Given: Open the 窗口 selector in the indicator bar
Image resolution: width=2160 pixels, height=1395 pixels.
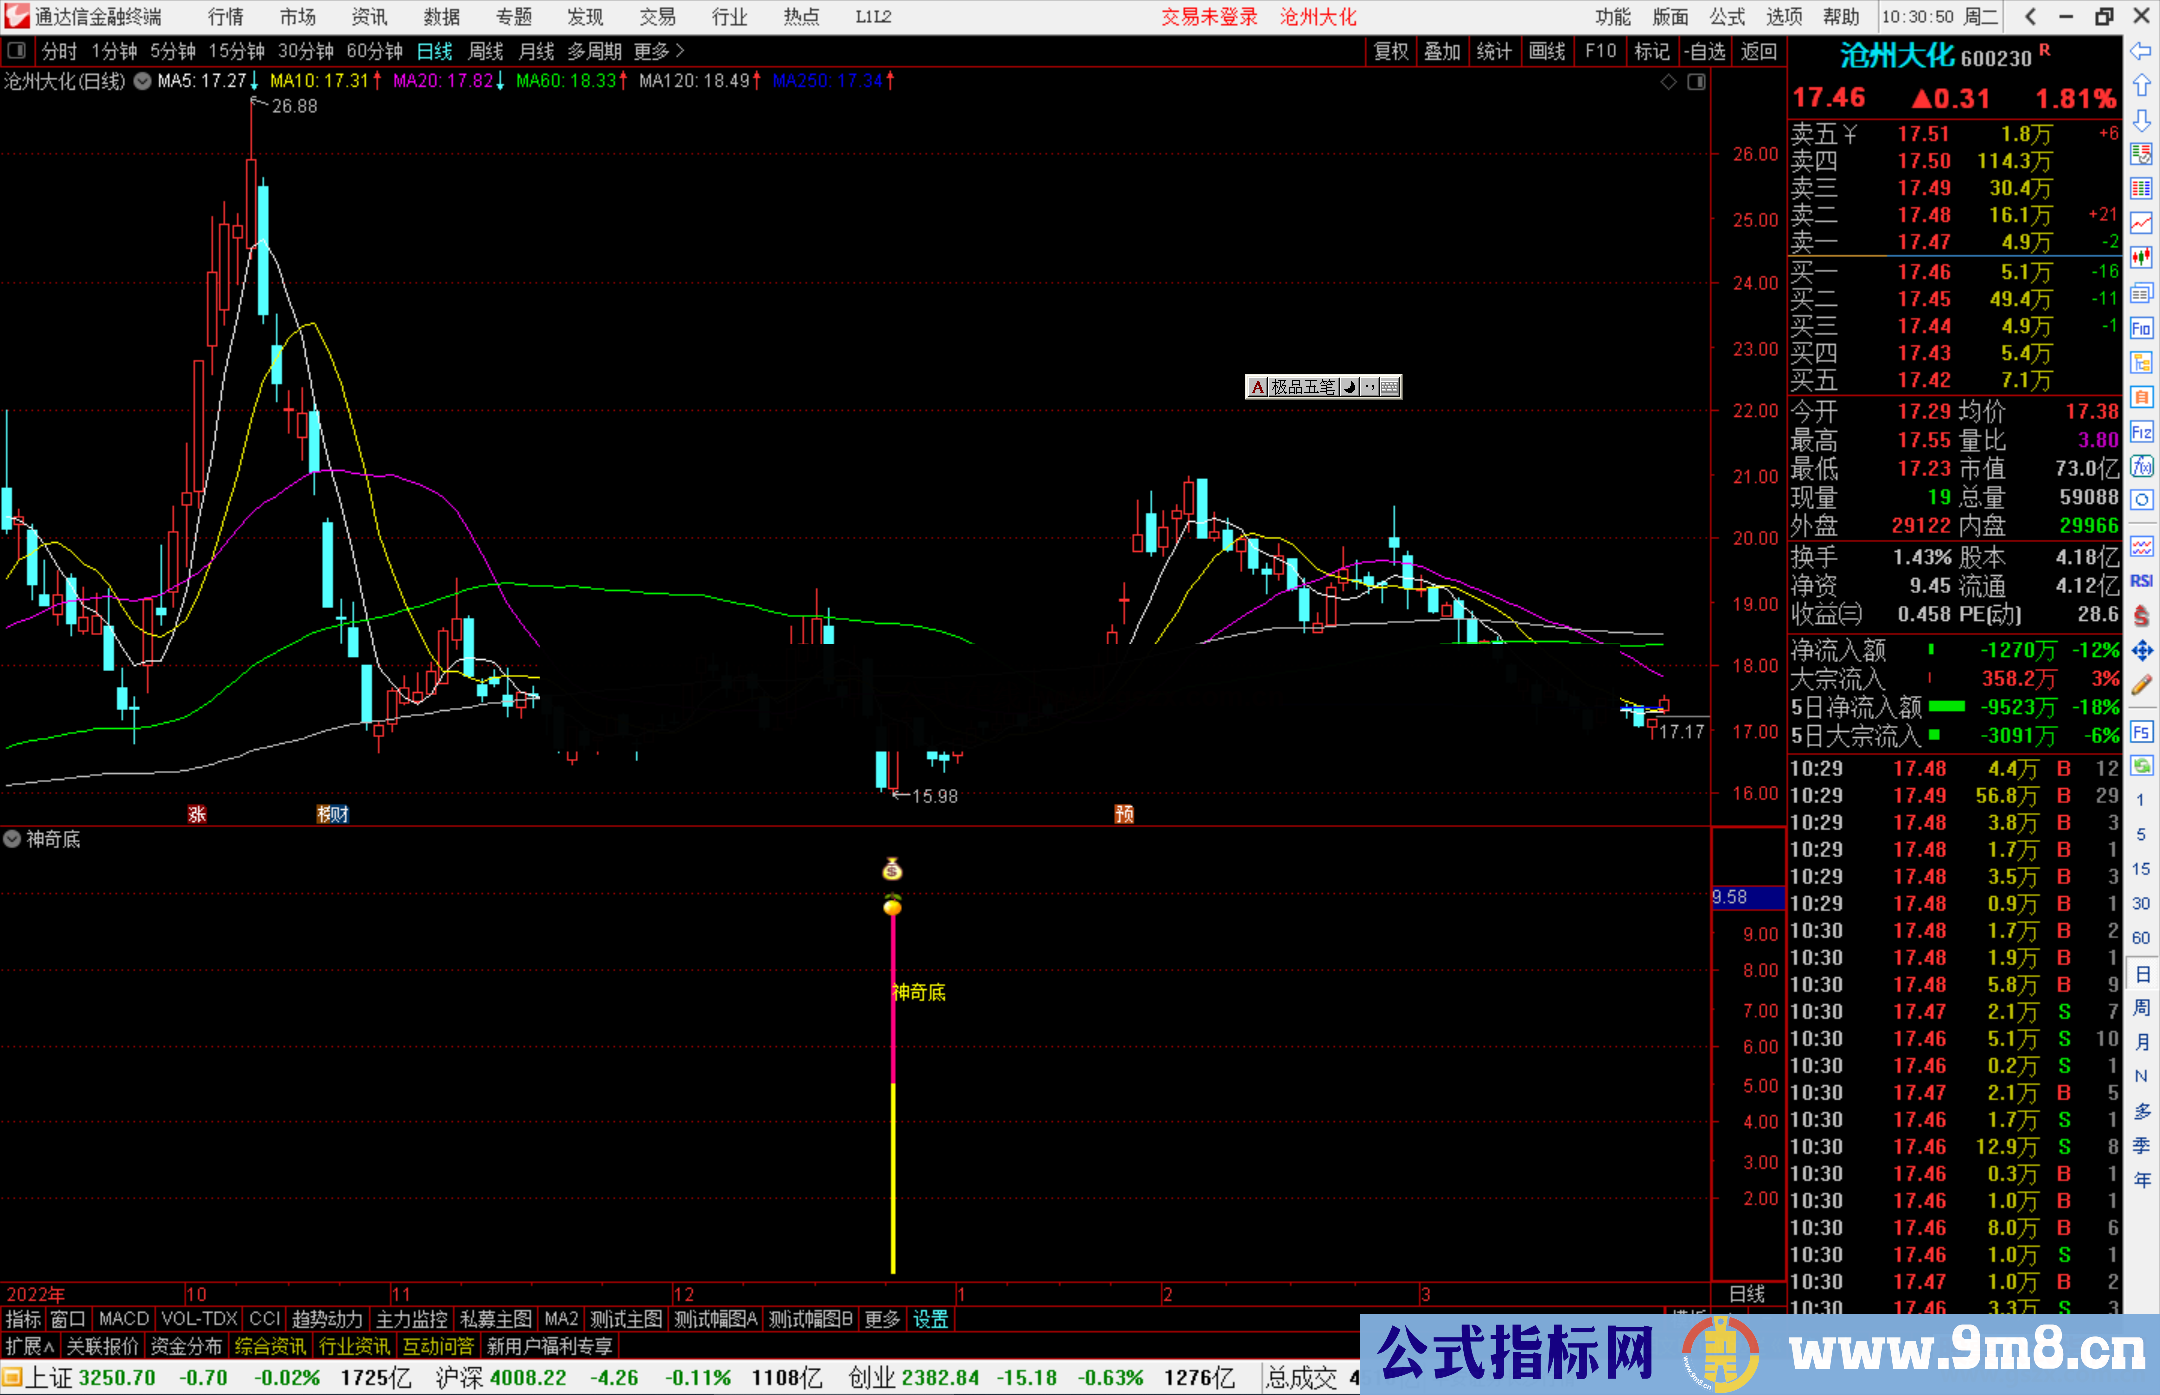Looking at the screenshot, I should pos(68,1320).
